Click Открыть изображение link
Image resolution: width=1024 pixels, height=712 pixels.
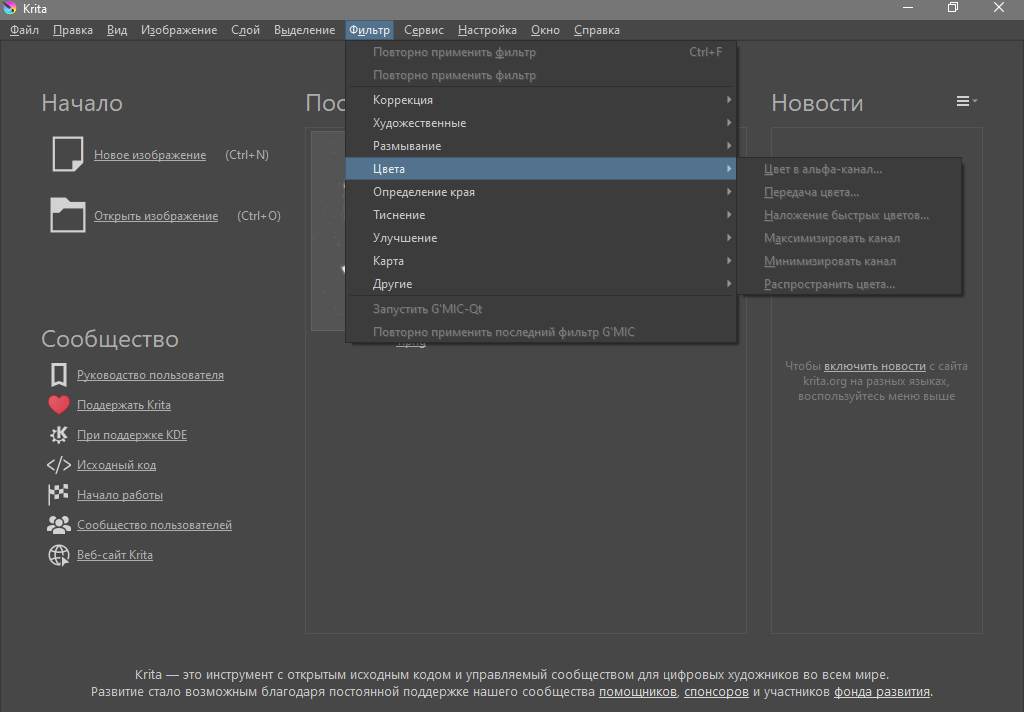pyautogui.click(x=156, y=216)
